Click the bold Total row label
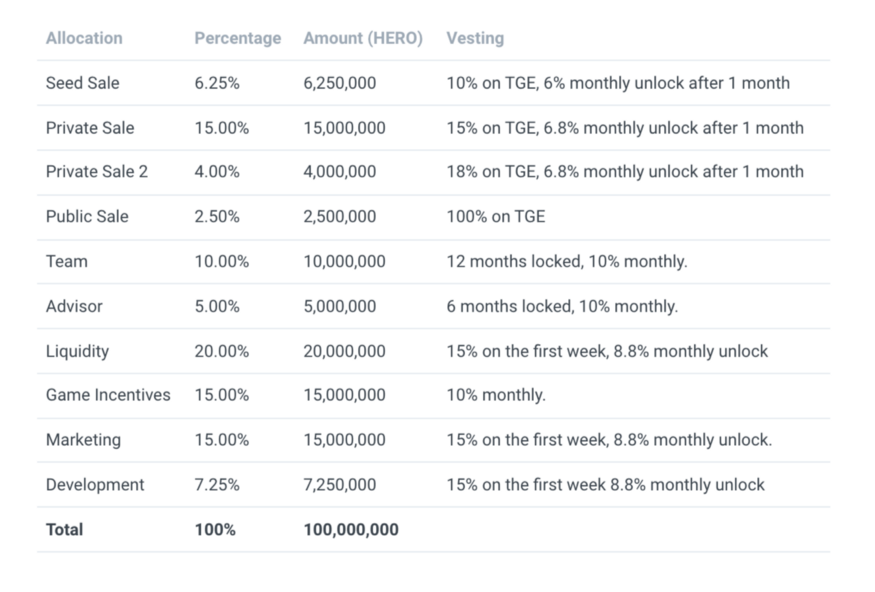The width and height of the screenshot is (875, 592). coord(65,530)
